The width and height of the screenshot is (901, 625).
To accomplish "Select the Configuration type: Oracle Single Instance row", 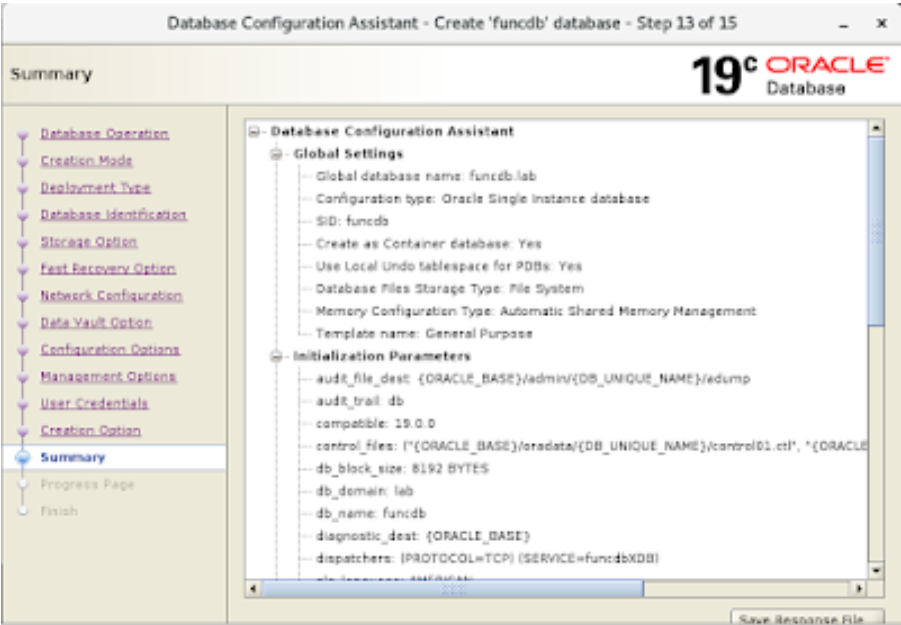I will pos(482,199).
